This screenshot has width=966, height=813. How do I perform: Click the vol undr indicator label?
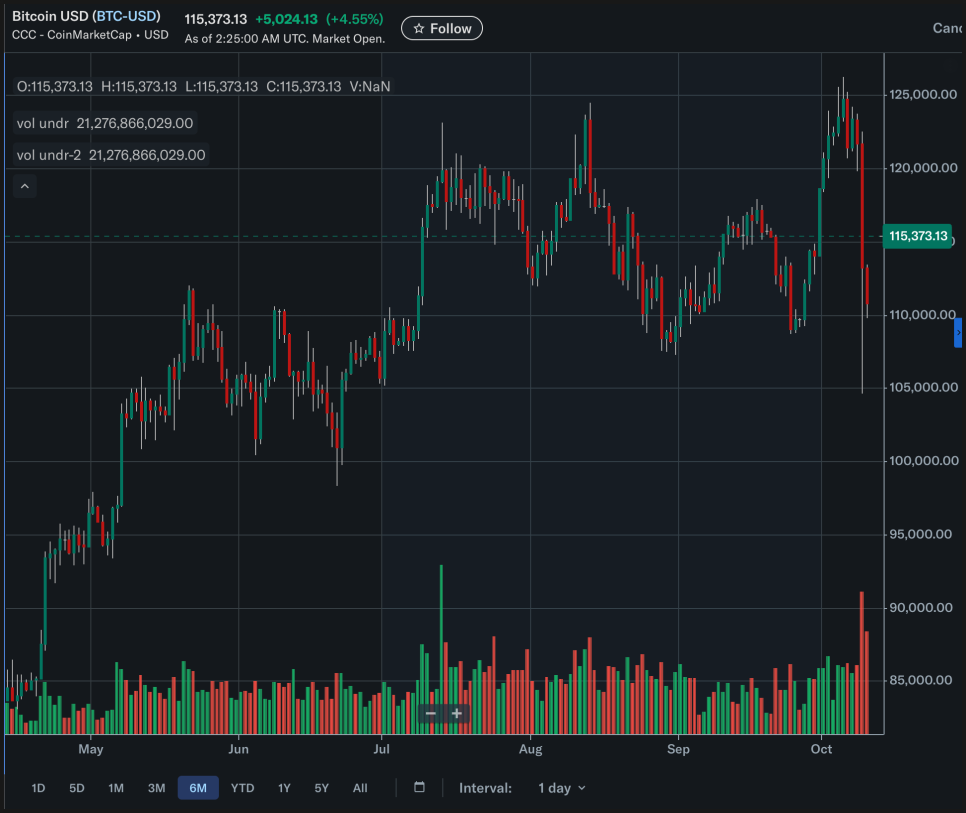44,124
